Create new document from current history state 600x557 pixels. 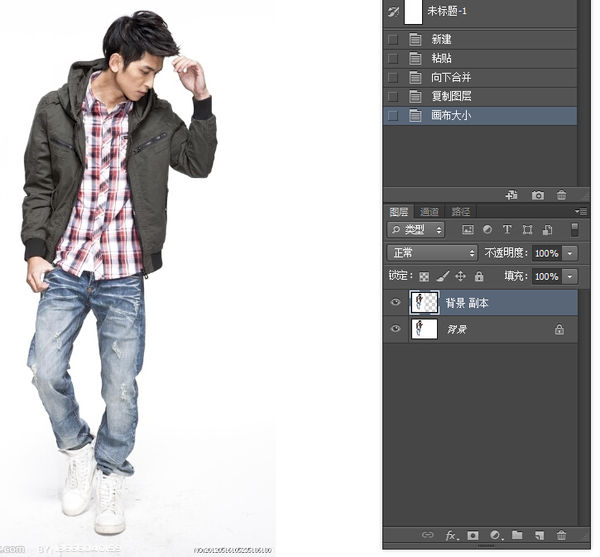coord(512,195)
